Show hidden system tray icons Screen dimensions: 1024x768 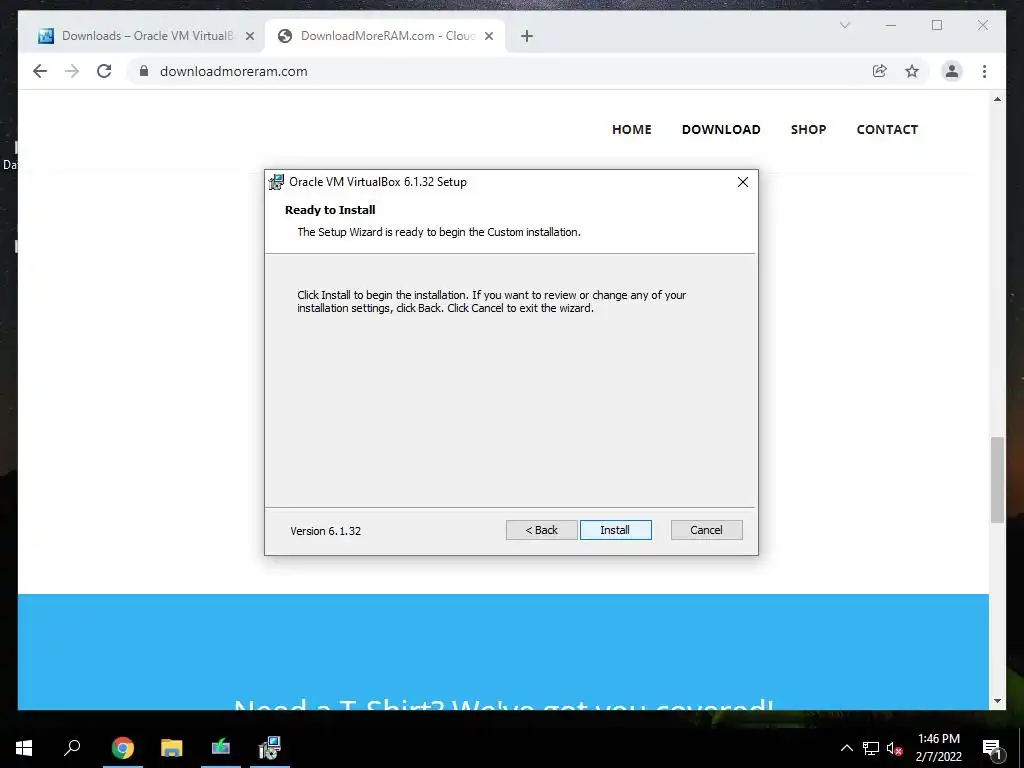pos(846,748)
